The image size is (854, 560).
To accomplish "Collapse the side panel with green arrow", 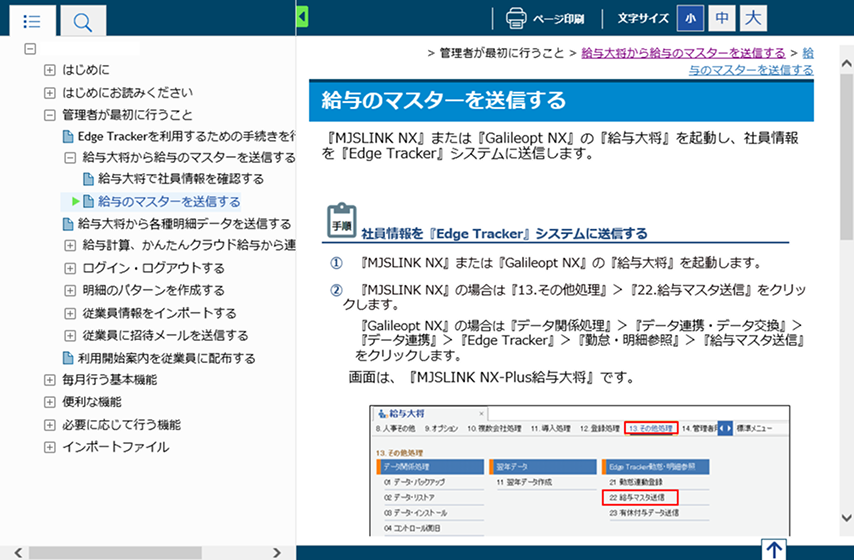I will [302, 17].
